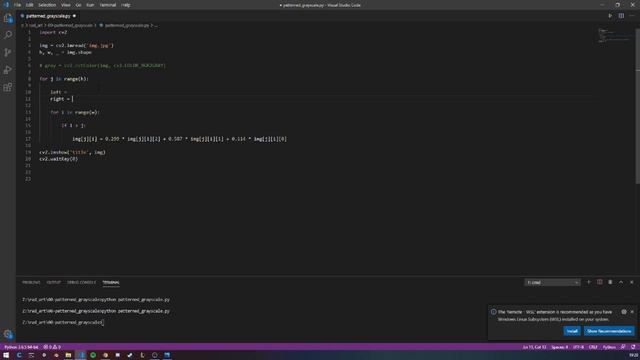Switch to the Output panel tab
This screenshot has height=360, width=640.
click(x=53, y=282)
